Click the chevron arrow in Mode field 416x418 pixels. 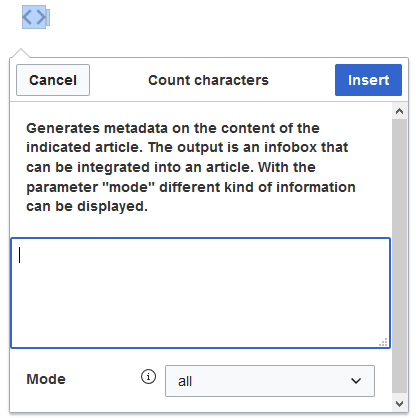[356, 381]
